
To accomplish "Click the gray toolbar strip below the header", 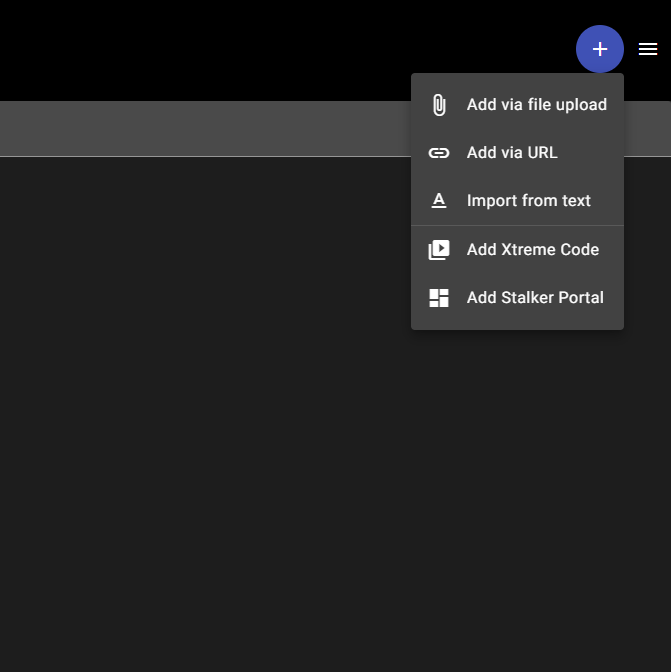I will 200,128.
